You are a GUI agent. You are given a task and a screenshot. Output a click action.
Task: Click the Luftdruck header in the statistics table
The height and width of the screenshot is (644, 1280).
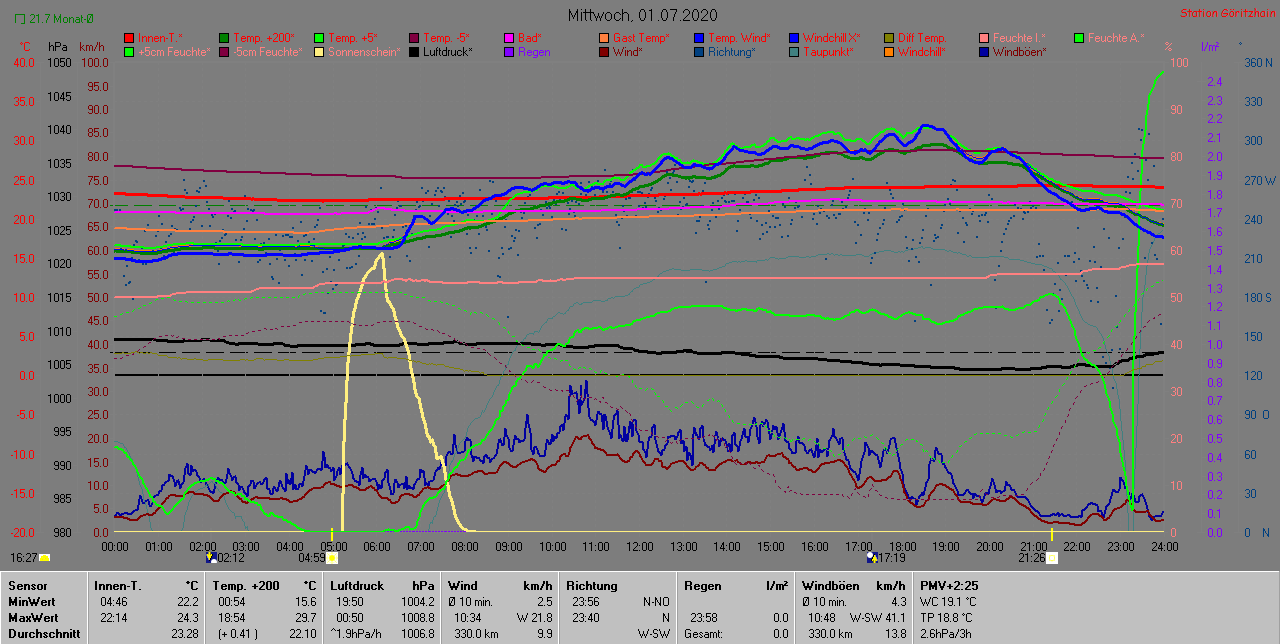(355, 586)
